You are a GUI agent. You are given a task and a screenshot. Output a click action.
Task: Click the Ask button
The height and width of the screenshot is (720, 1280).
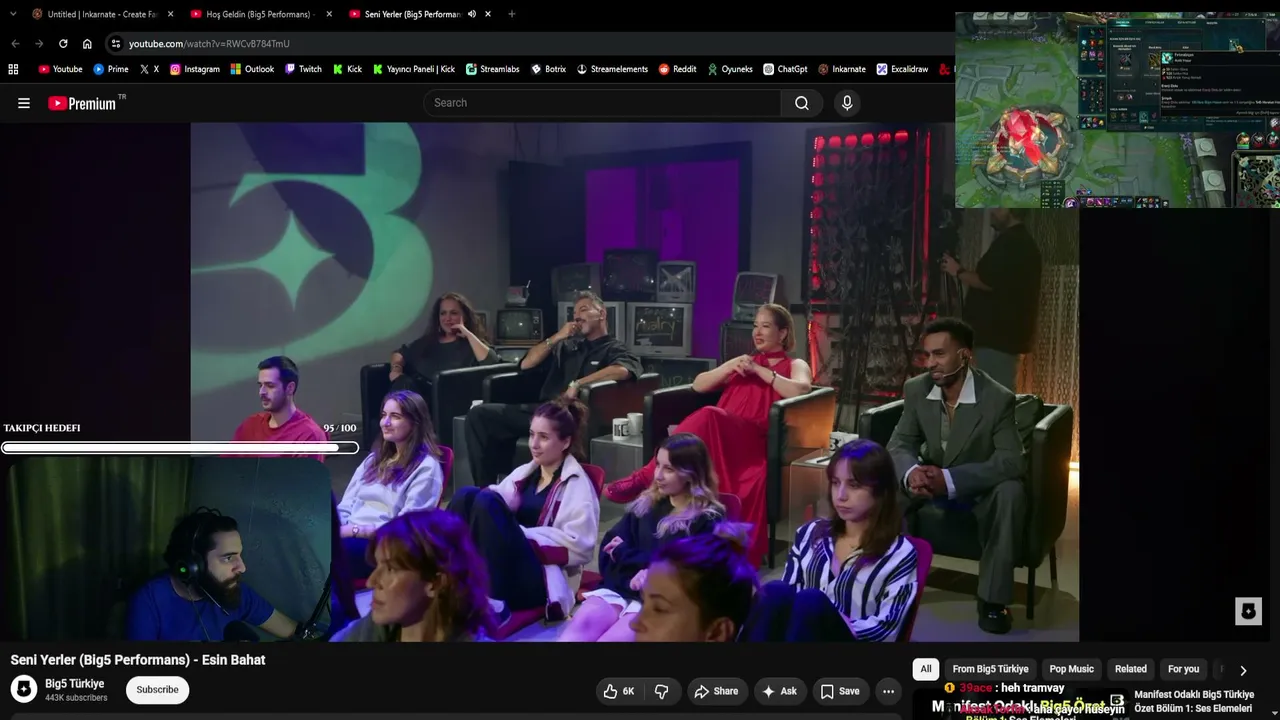(779, 691)
